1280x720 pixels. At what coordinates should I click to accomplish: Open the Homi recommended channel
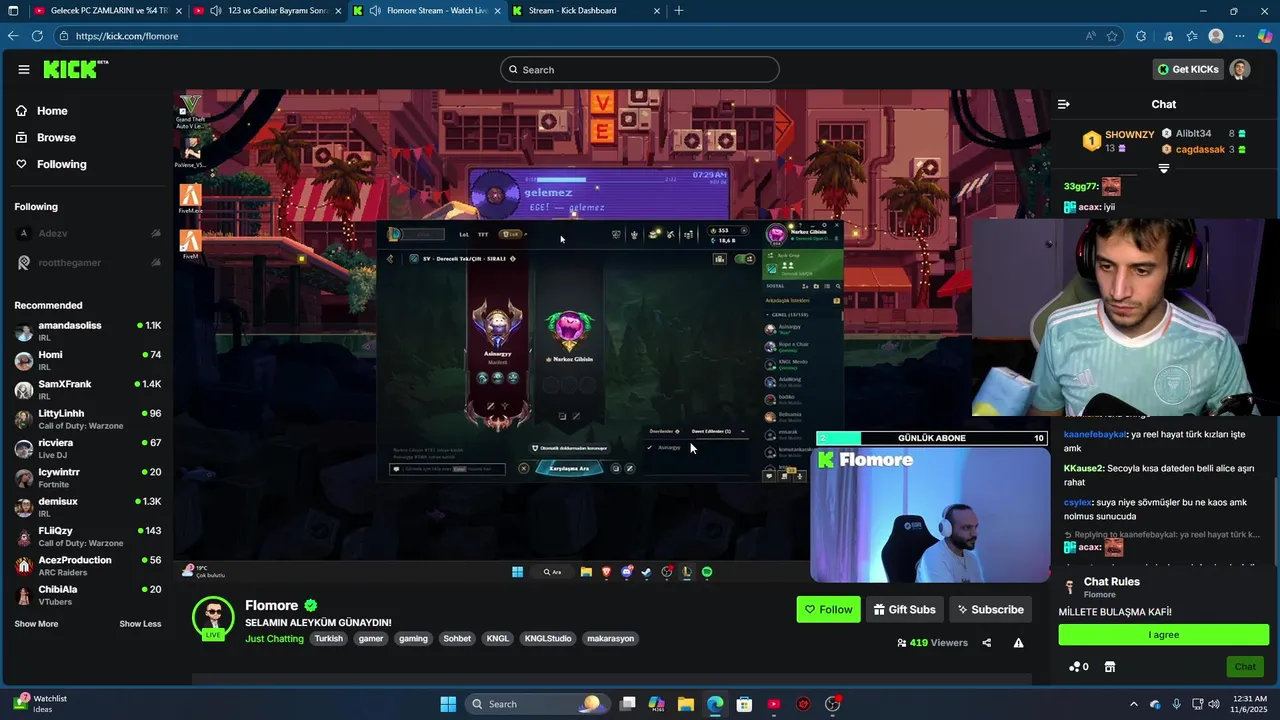87,361
